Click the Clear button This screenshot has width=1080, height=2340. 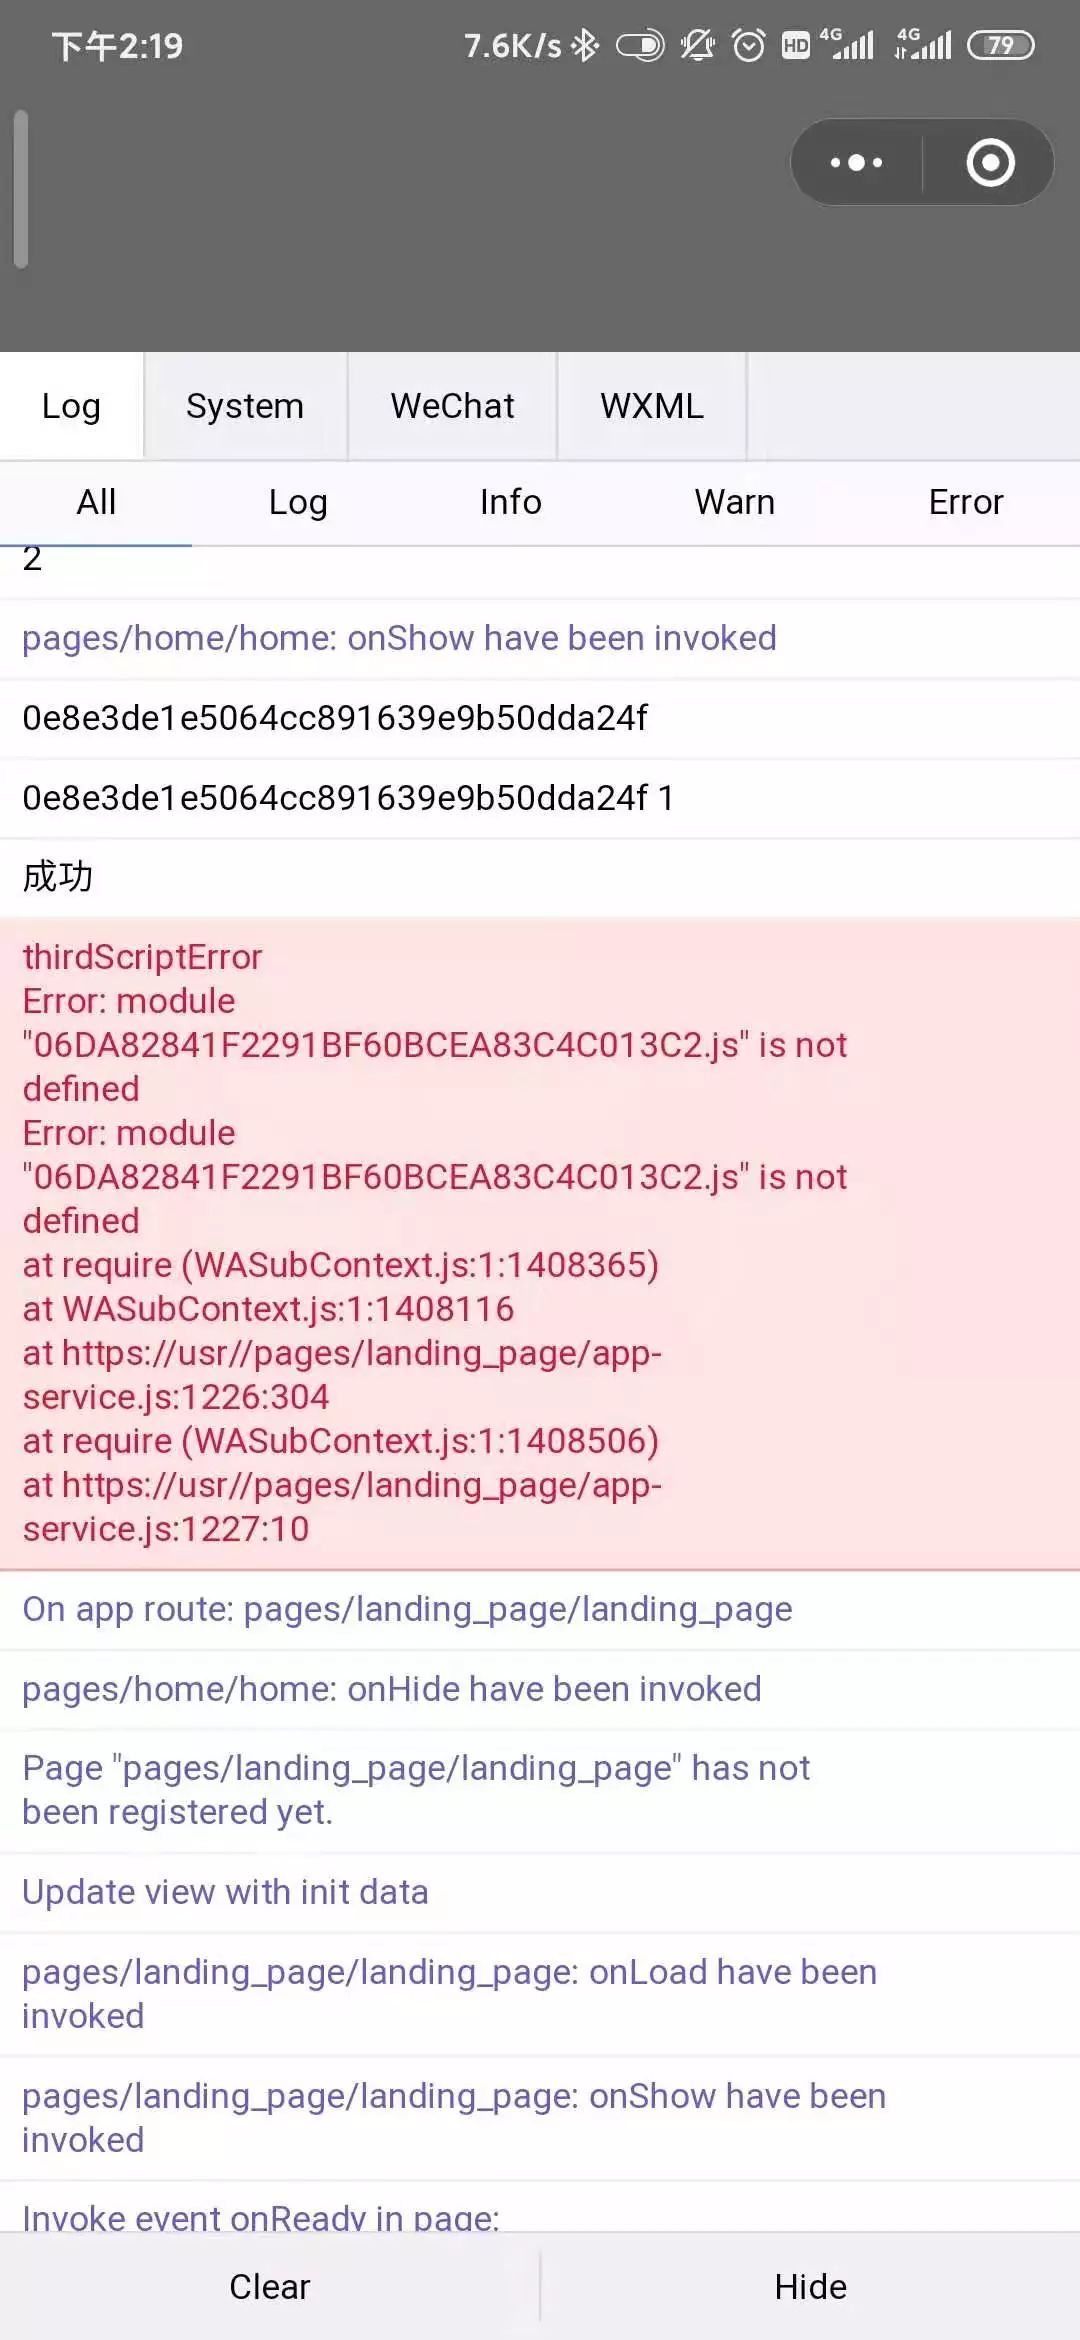click(x=270, y=2286)
